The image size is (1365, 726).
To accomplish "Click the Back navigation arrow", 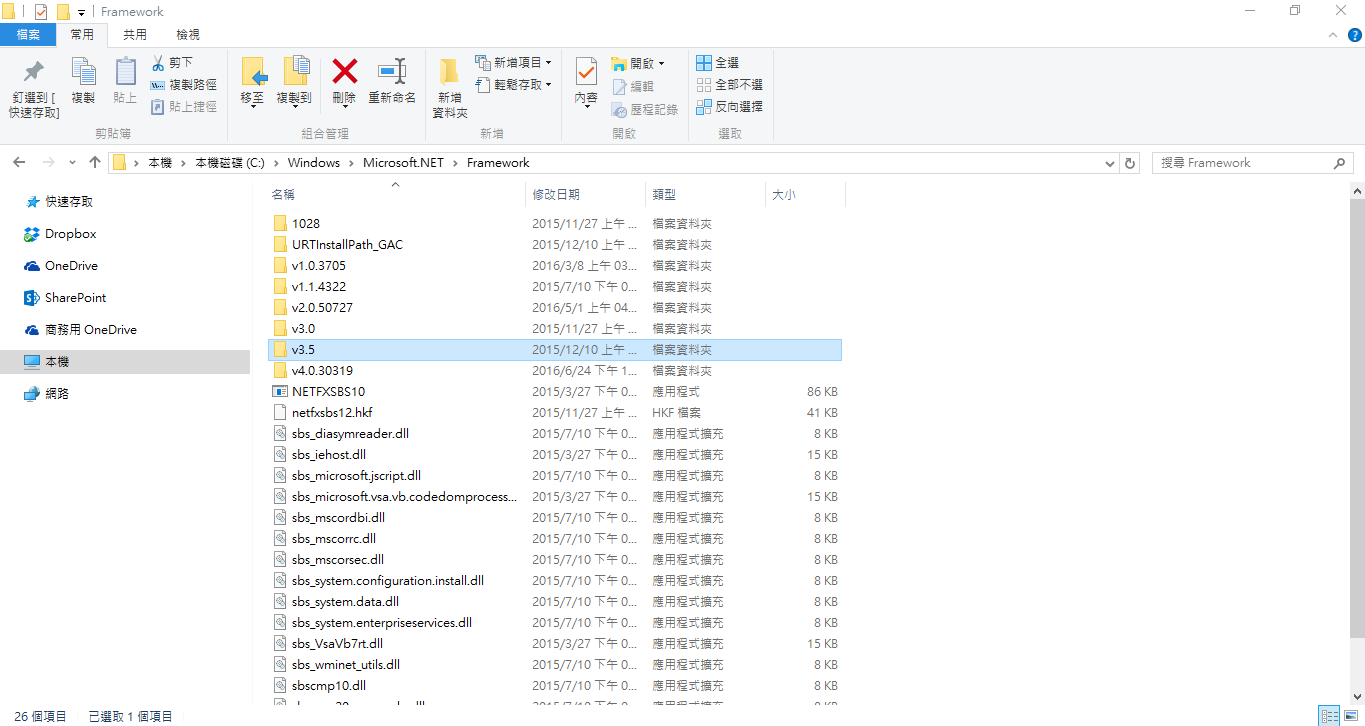I will tap(20, 162).
